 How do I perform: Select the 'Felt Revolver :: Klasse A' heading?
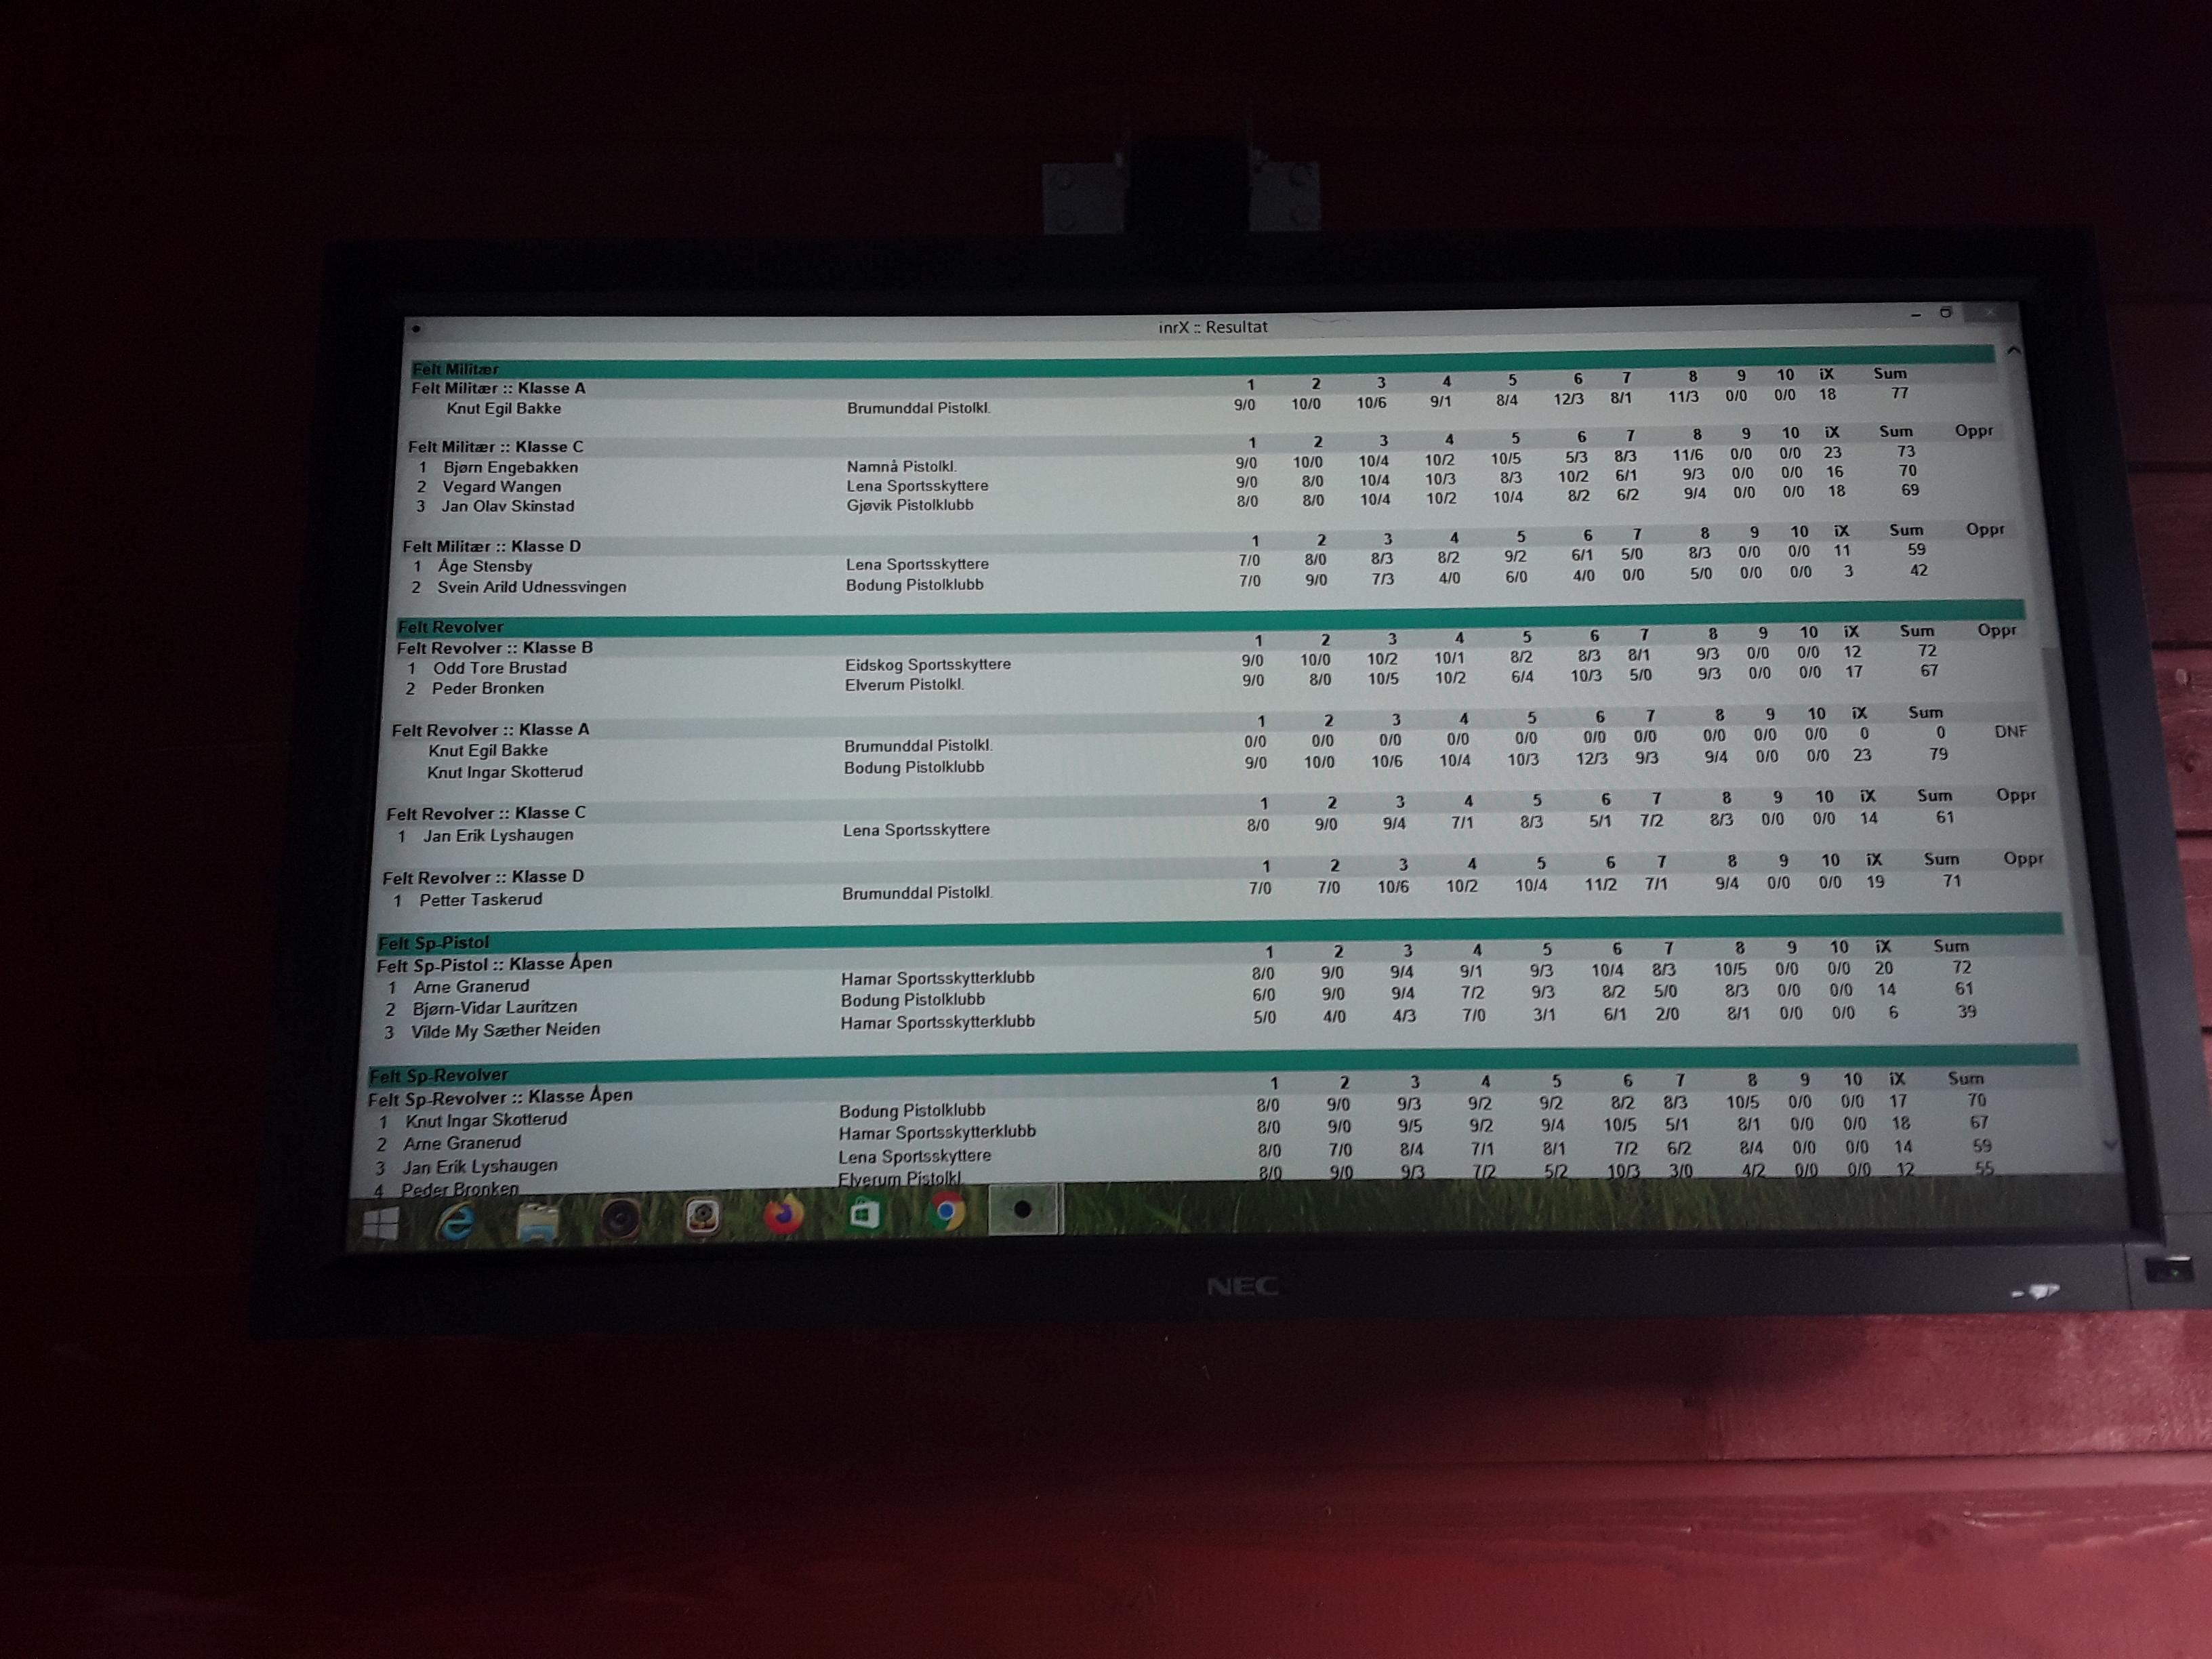[x=490, y=730]
